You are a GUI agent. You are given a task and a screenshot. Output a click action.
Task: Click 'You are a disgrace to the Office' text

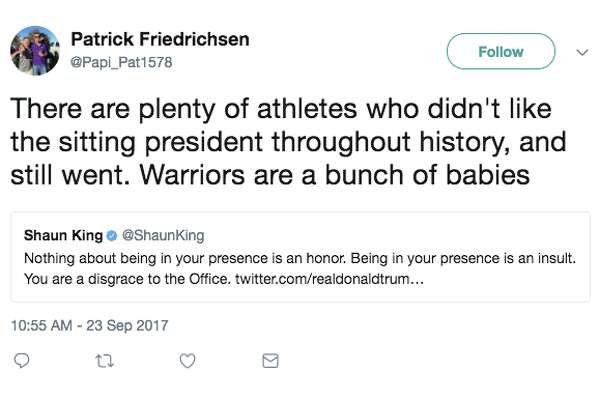click(127, 279)
